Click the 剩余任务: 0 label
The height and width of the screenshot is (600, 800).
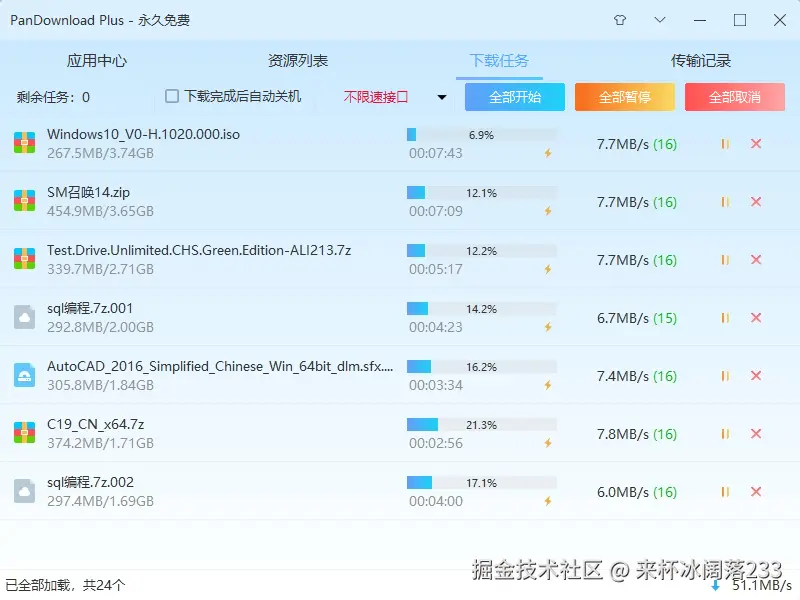tap(53, 97)
